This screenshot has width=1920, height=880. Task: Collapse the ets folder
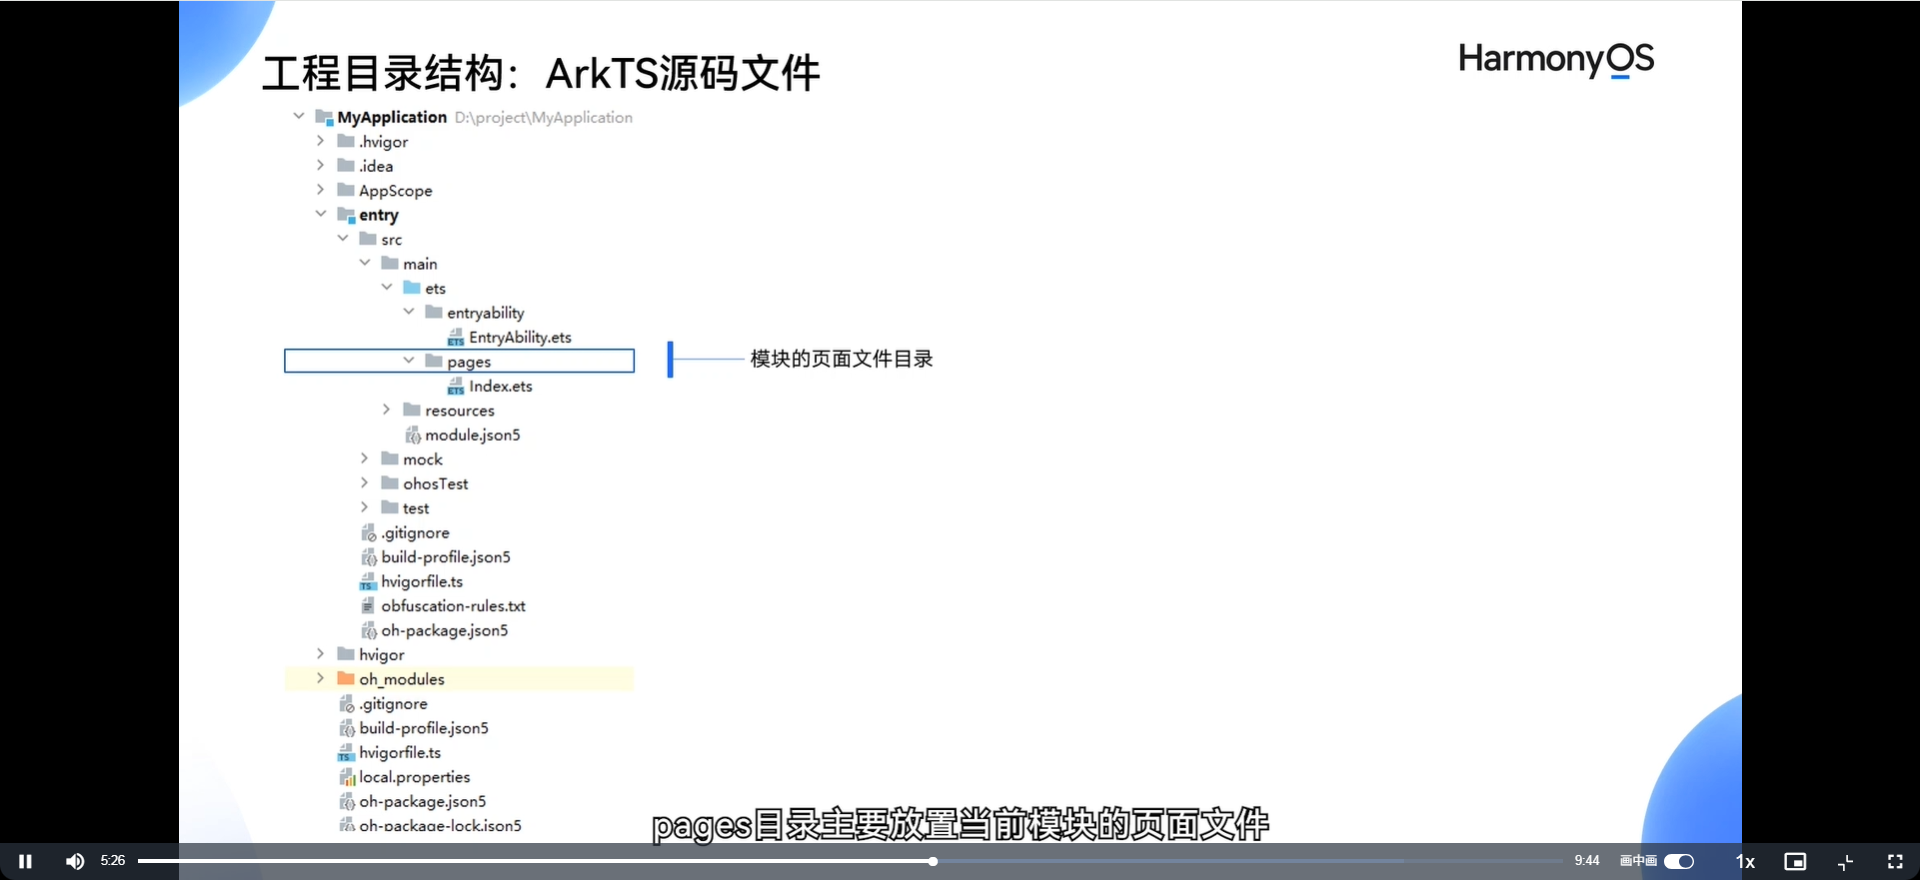(x=386, y=287)
